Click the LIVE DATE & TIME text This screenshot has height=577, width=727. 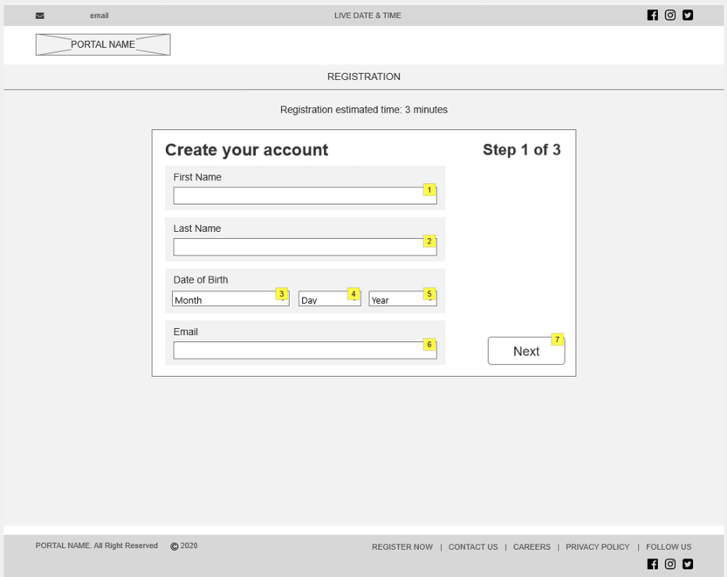point(368,15)
